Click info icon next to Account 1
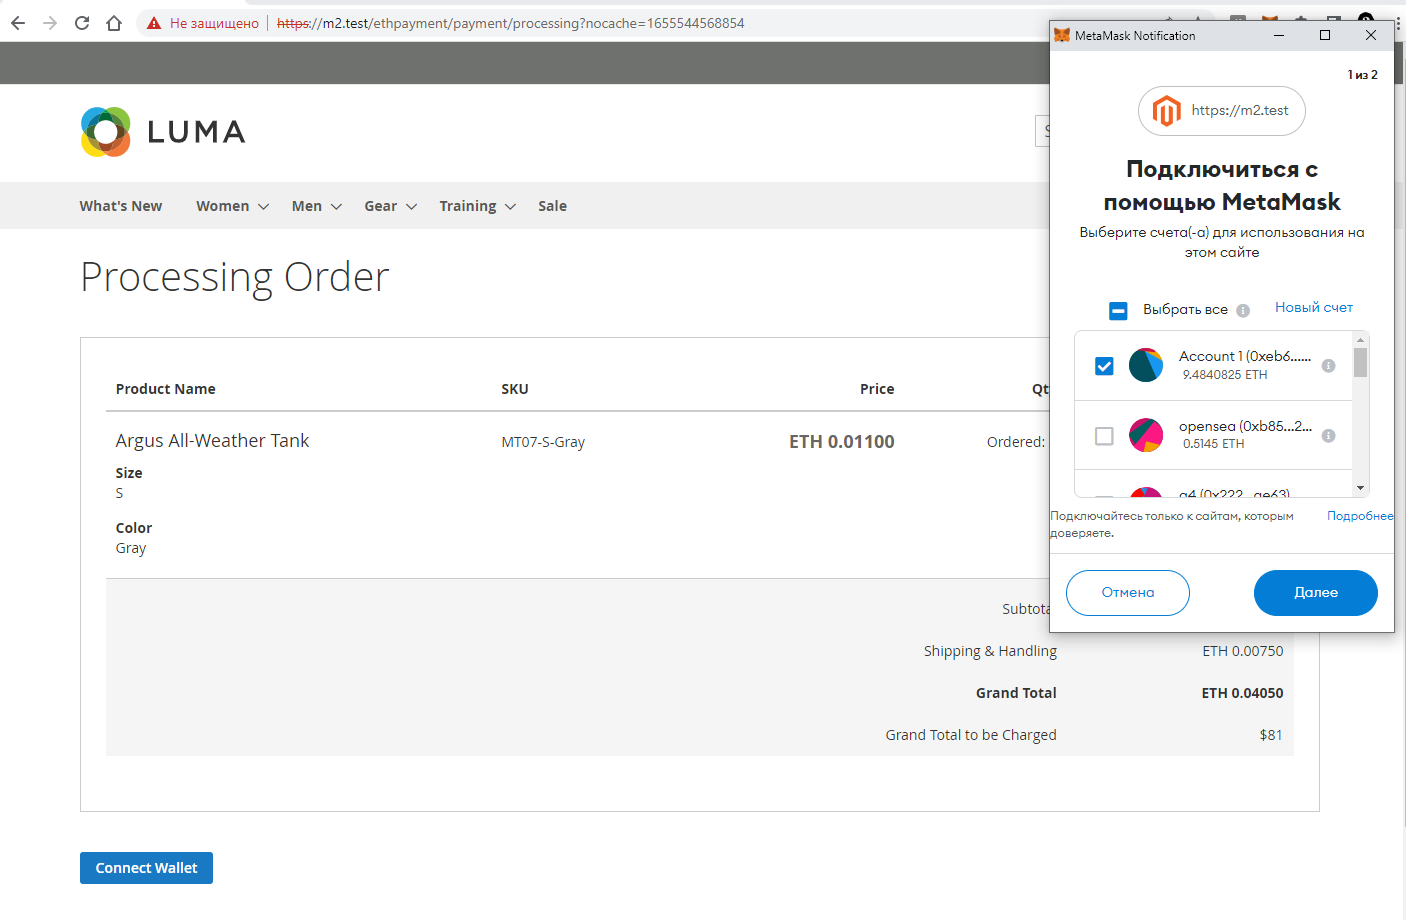The image size is (1406, 920). pos(1328,366)
